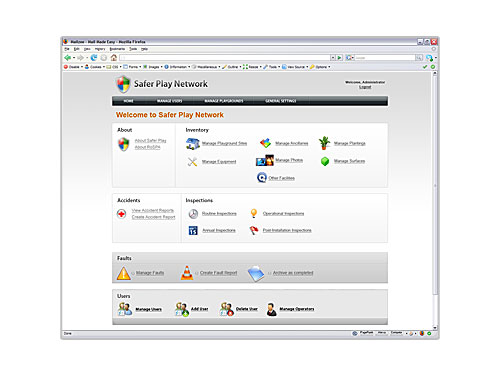
Task: Open the Information toolbar dropdown
Action: tap(177, 67)
